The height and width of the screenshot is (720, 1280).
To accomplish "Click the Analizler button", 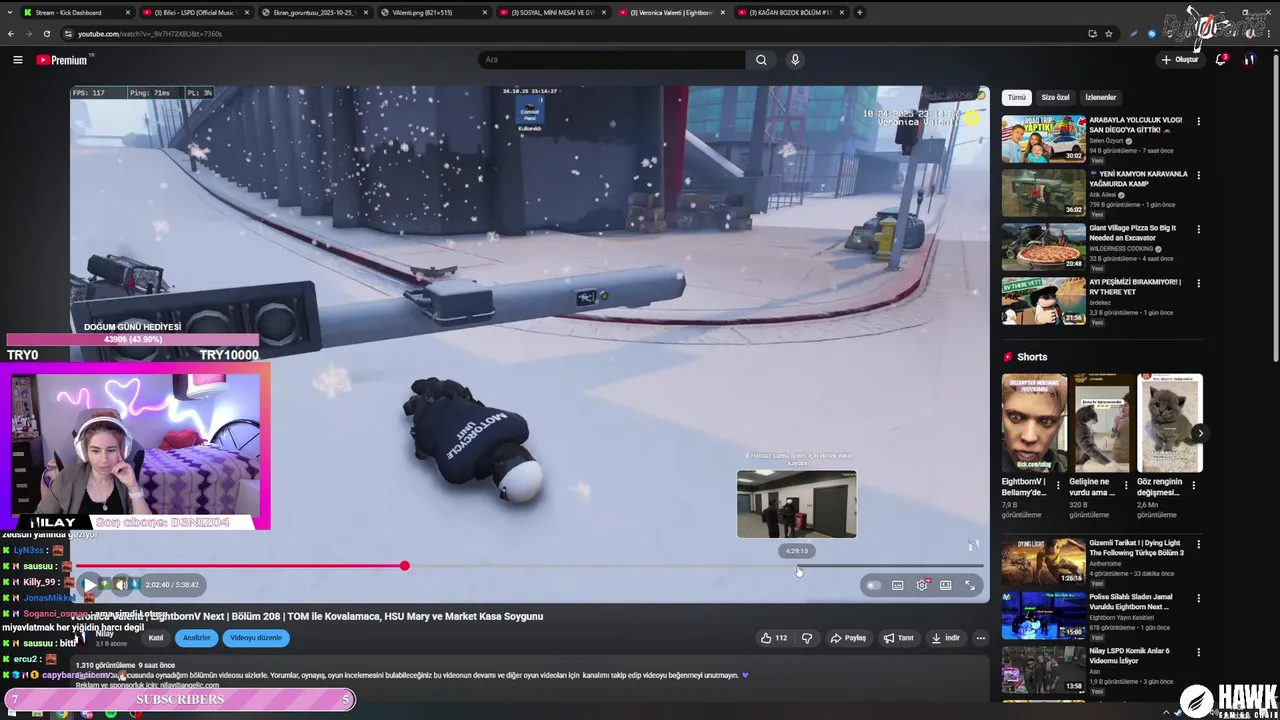I will [197, 638].
